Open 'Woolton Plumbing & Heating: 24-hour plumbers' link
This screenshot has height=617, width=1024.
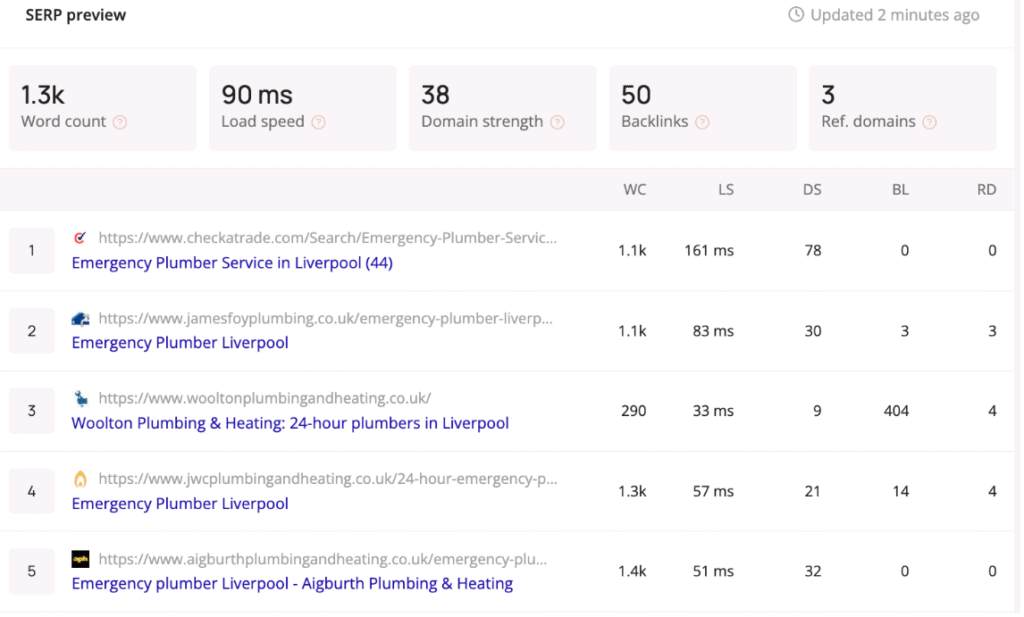(290, 423)
